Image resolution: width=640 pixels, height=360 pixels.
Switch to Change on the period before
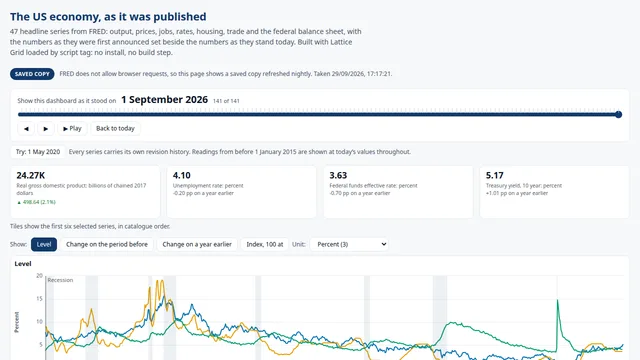107,244
